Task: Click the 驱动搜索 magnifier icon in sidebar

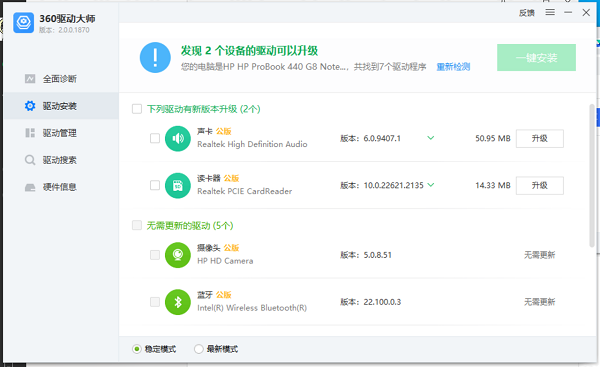Action: [30, 160]
